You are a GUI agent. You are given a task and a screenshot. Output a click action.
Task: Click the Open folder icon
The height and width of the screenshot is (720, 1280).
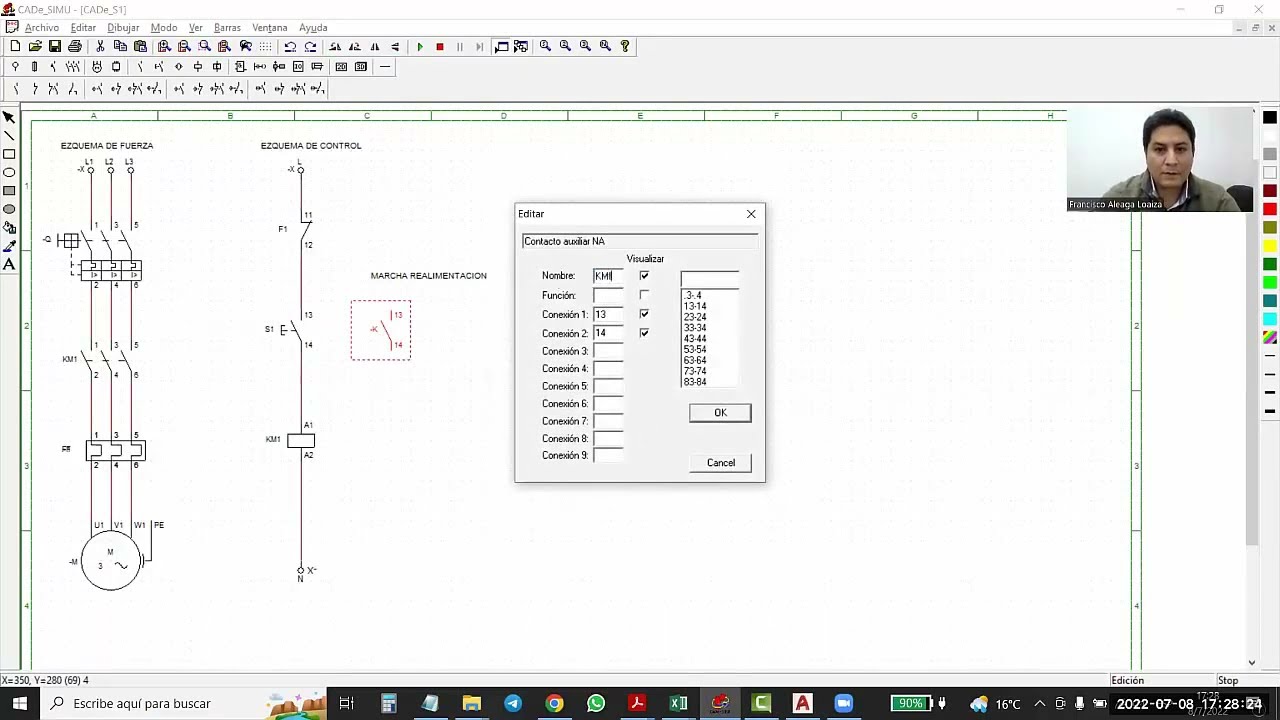click(35, 46)
